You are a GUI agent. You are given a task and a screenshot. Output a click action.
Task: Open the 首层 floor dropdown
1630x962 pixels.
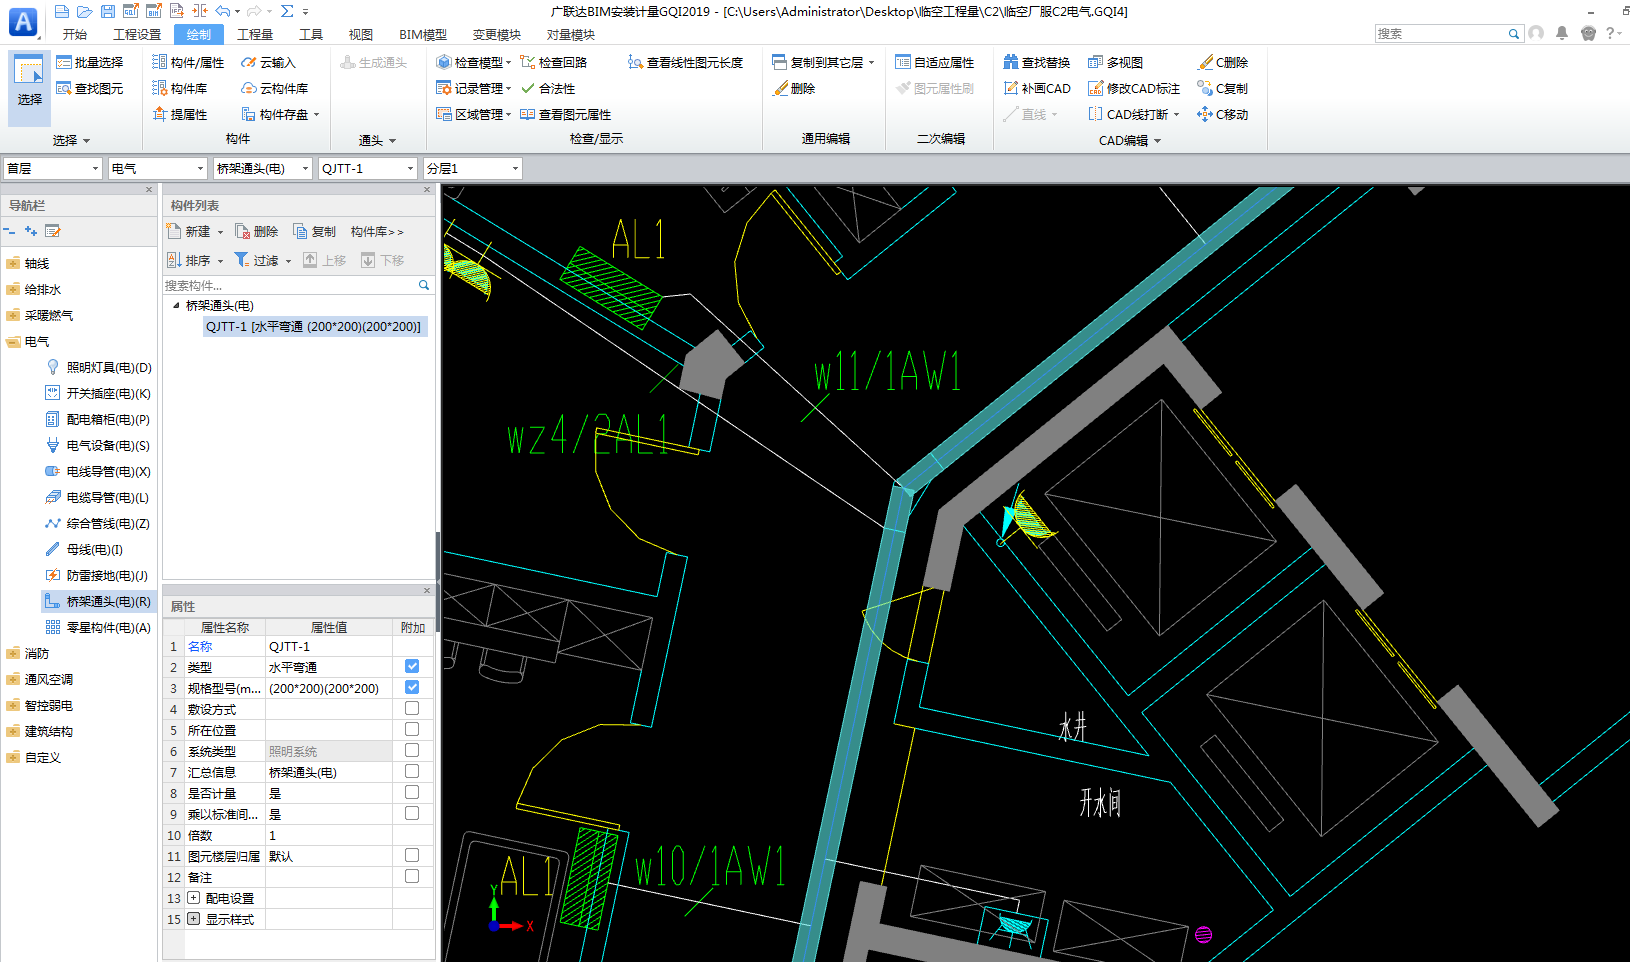53,168
